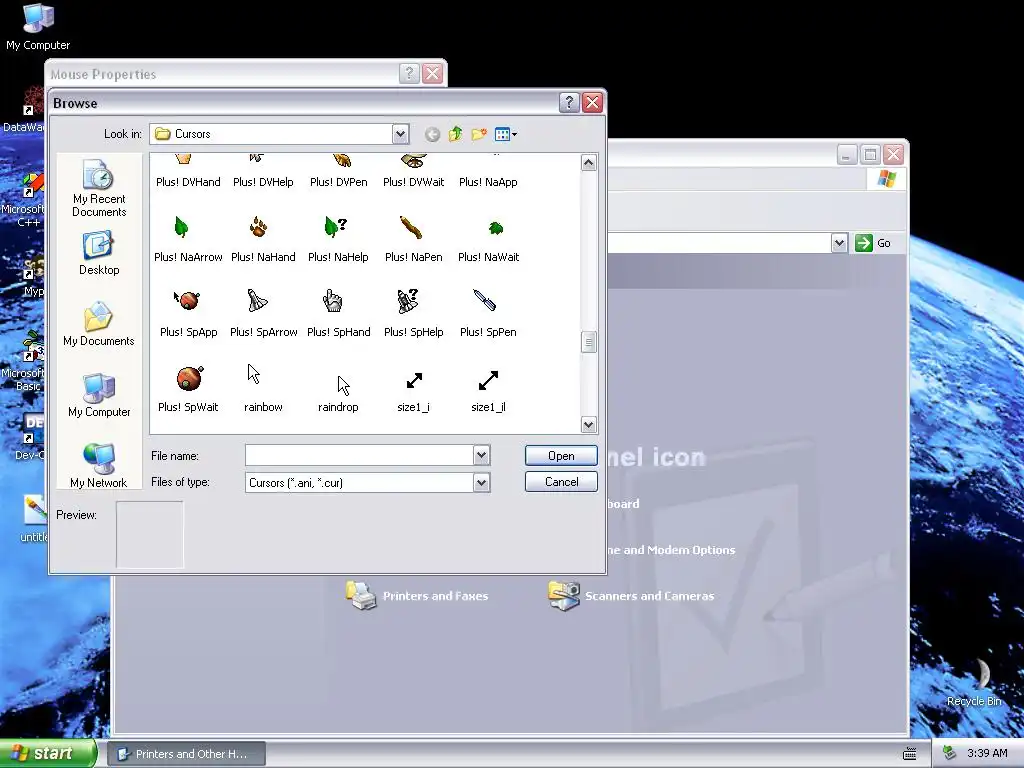This screenshot has width=1024, height=768.
Task: Select the Plus! NaPen twig cursor
Action: (x=413, y=239)
